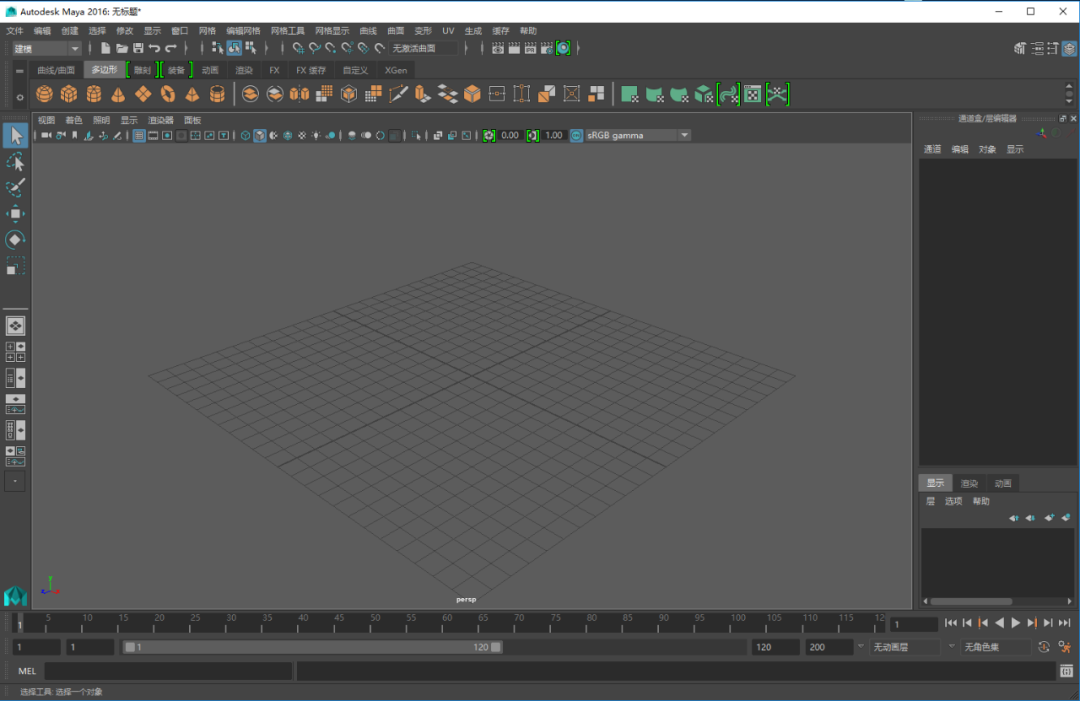This screenshot has height=701, width=1080.
Task: Click the polygon cube shelf icon
Action: [x=69, y=94]
